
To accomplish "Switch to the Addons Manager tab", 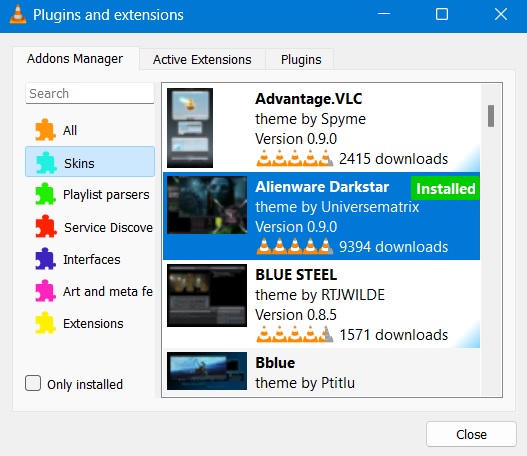I will (75, 59).
